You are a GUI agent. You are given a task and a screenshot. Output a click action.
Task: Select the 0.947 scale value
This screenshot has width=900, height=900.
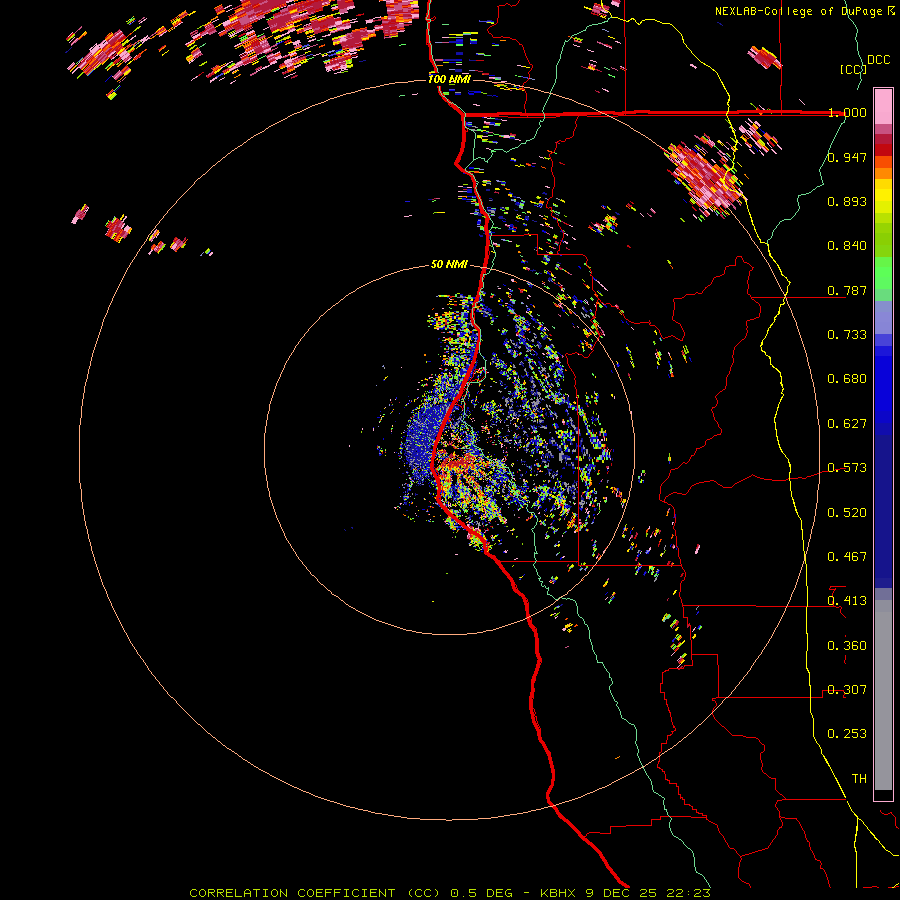847,157
